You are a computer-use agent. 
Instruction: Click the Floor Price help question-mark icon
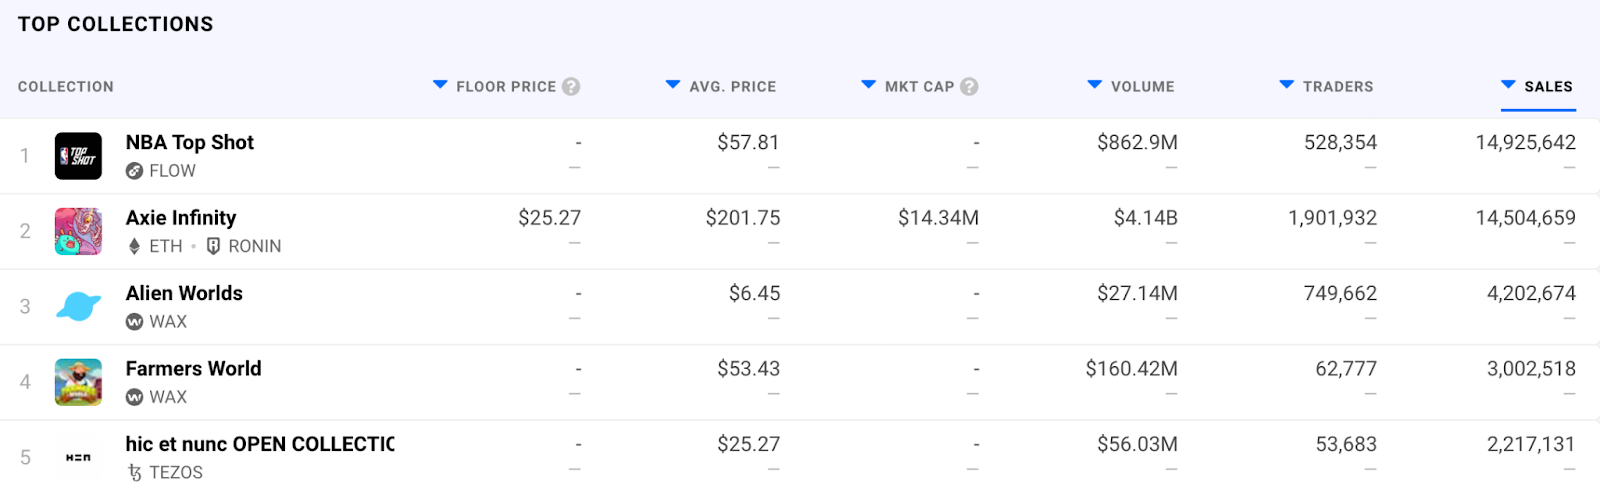point(571,86)
